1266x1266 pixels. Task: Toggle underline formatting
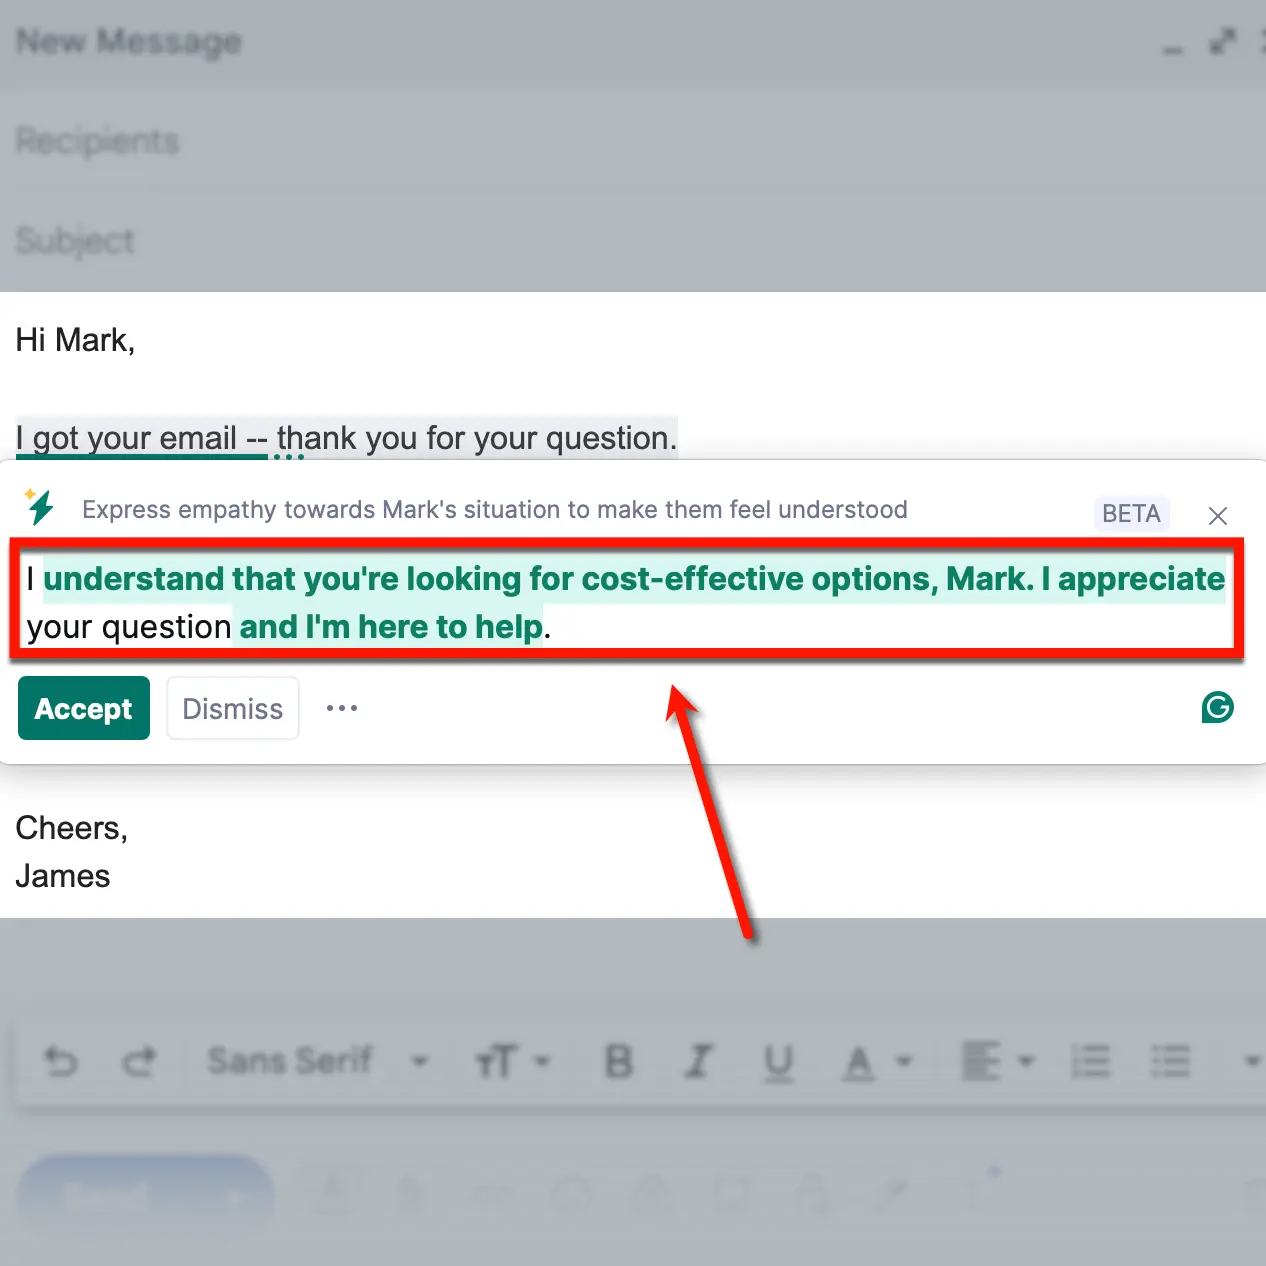pos(780,1062)
